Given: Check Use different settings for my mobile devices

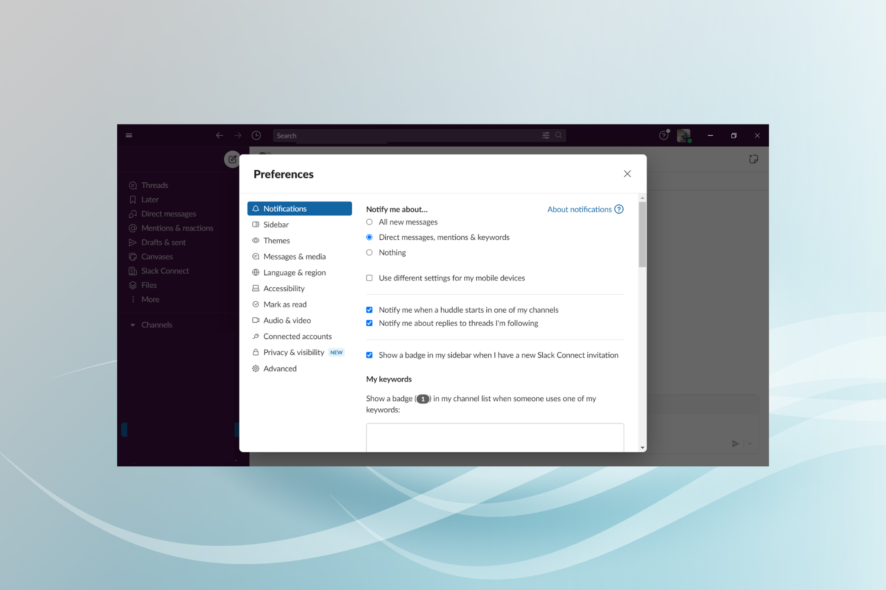Looking at the screenshot, I should [369, 278].
